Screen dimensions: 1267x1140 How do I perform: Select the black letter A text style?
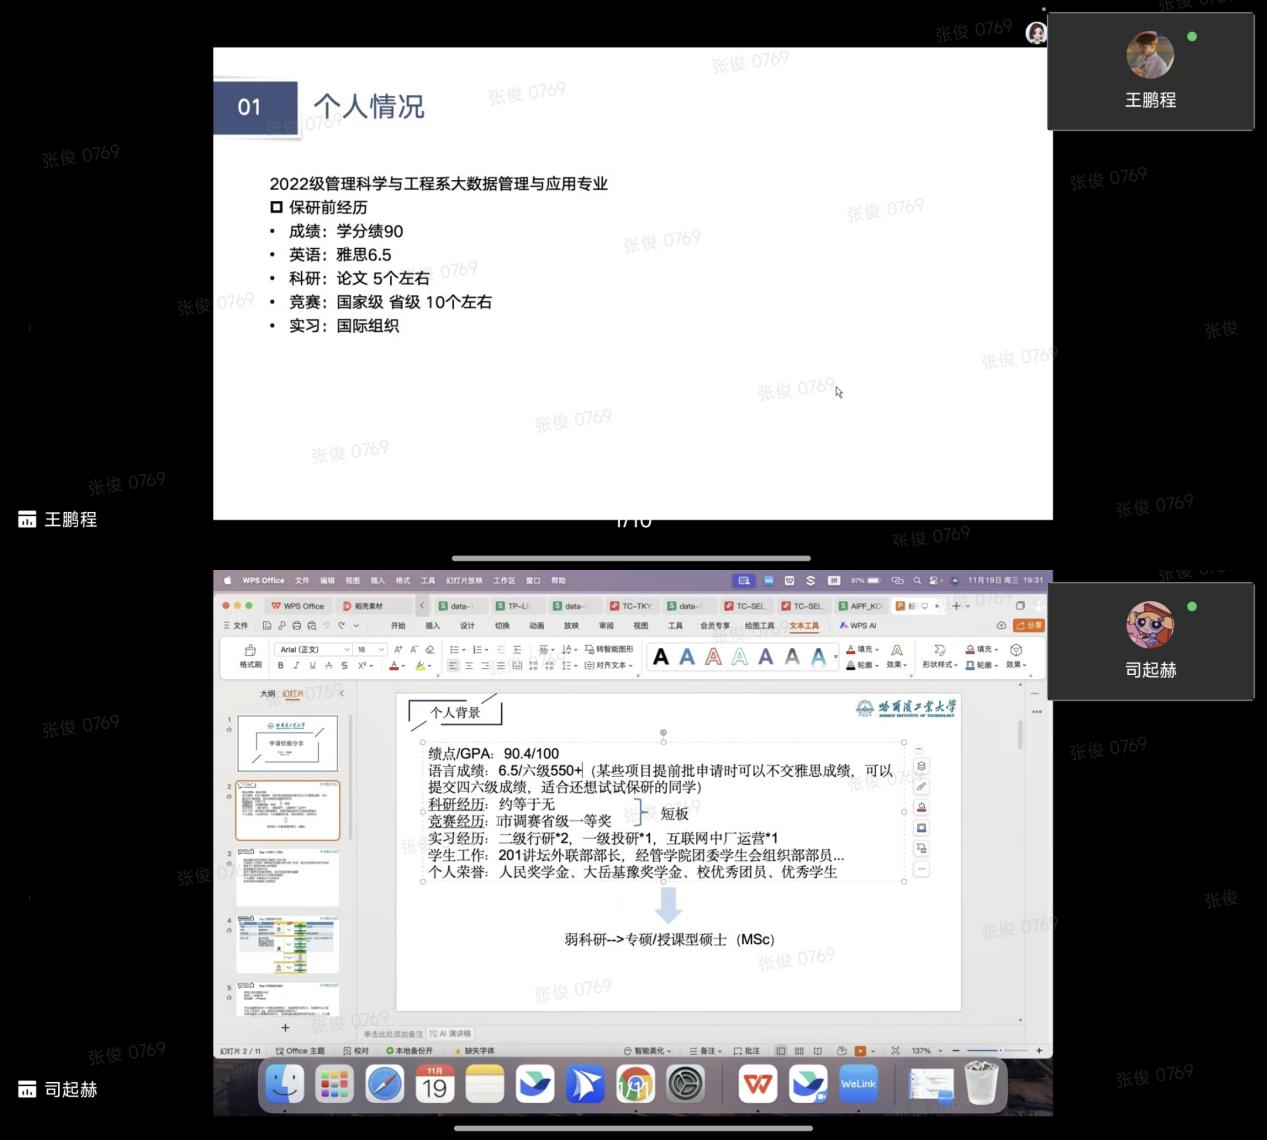coord(661,657)
